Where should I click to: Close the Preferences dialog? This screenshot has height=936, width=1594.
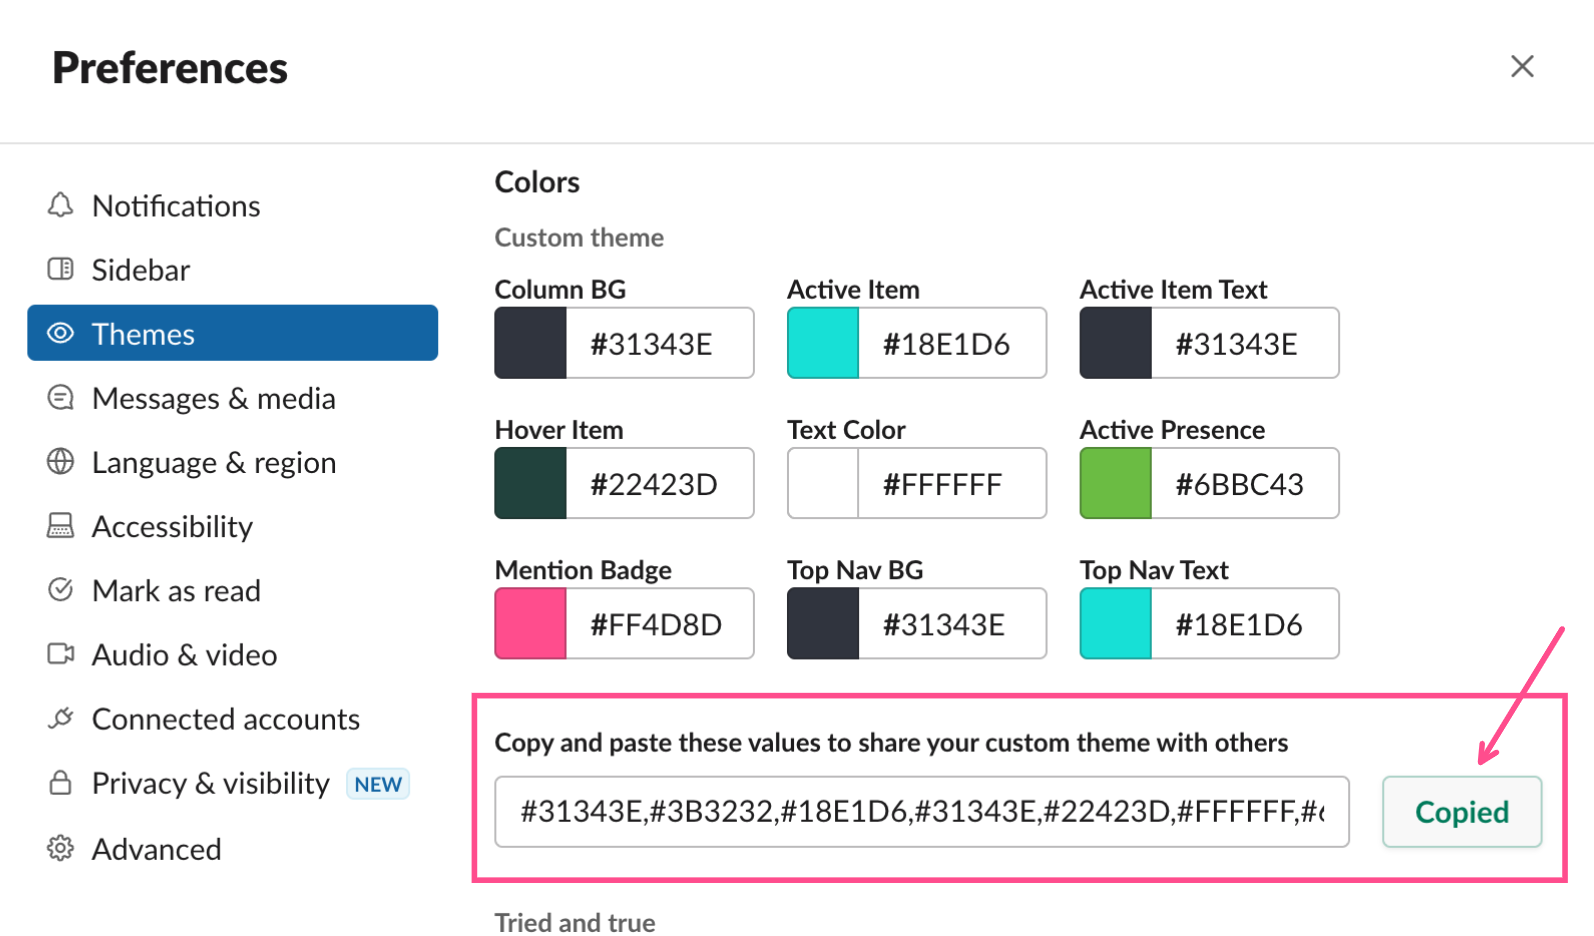pos(1522,67)
